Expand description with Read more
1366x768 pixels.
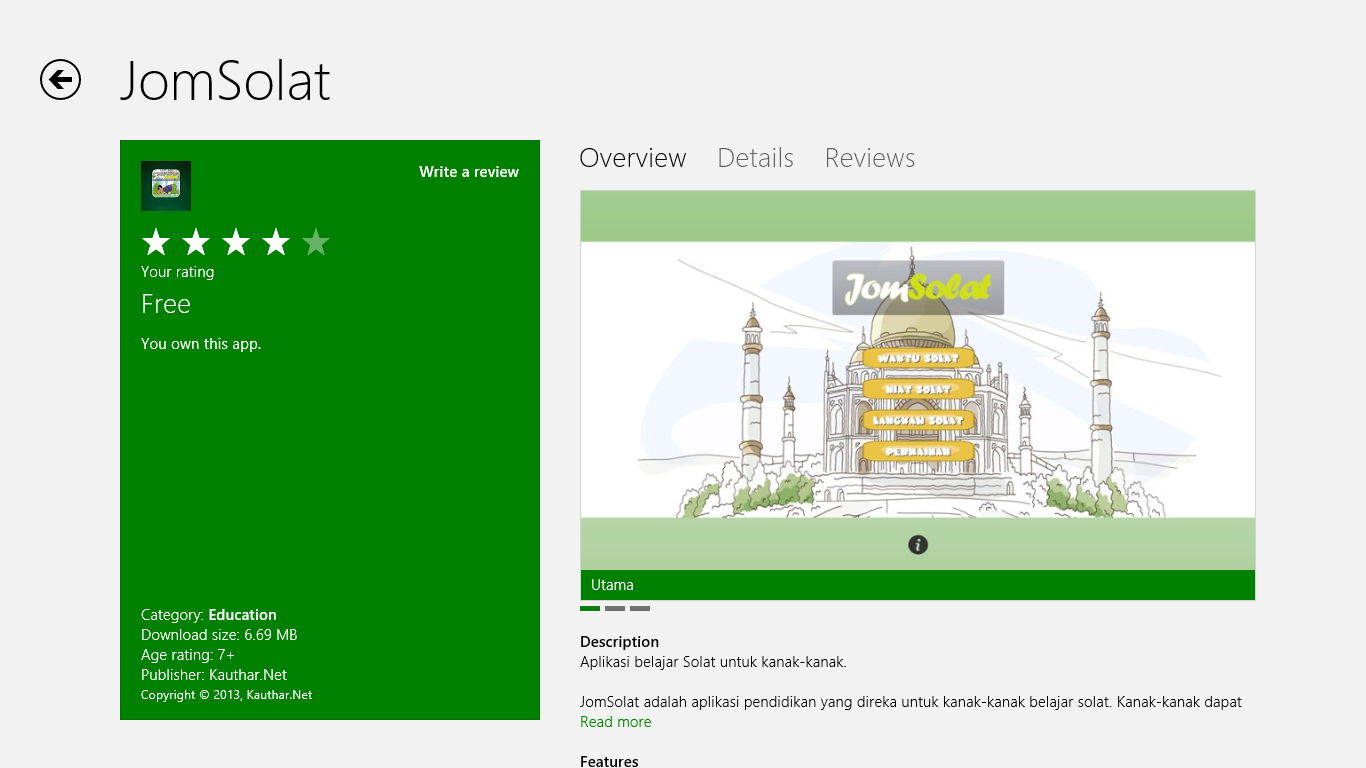[x=615, y=722]
